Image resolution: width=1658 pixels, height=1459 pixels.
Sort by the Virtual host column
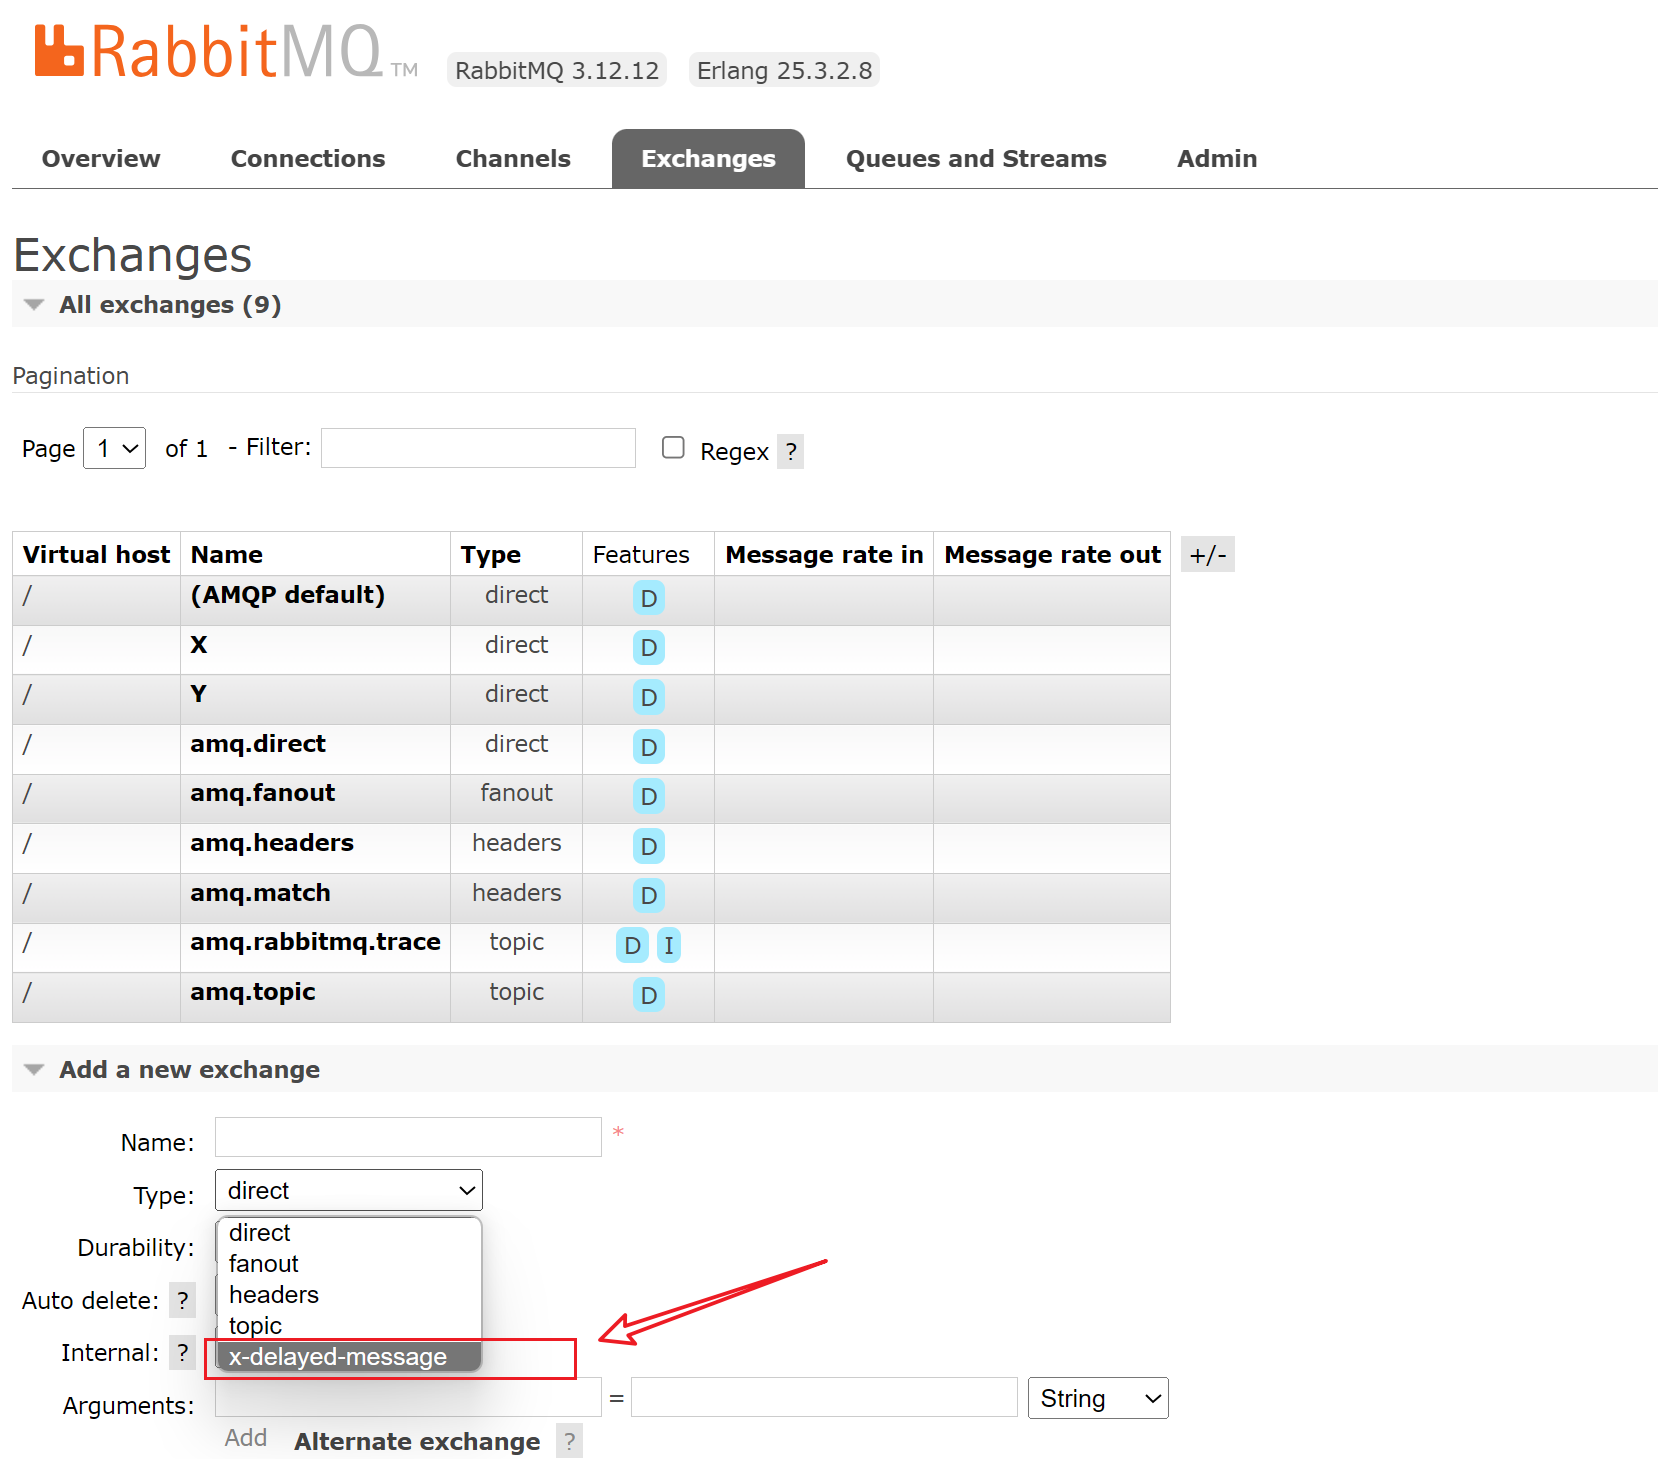pos(97,555)
